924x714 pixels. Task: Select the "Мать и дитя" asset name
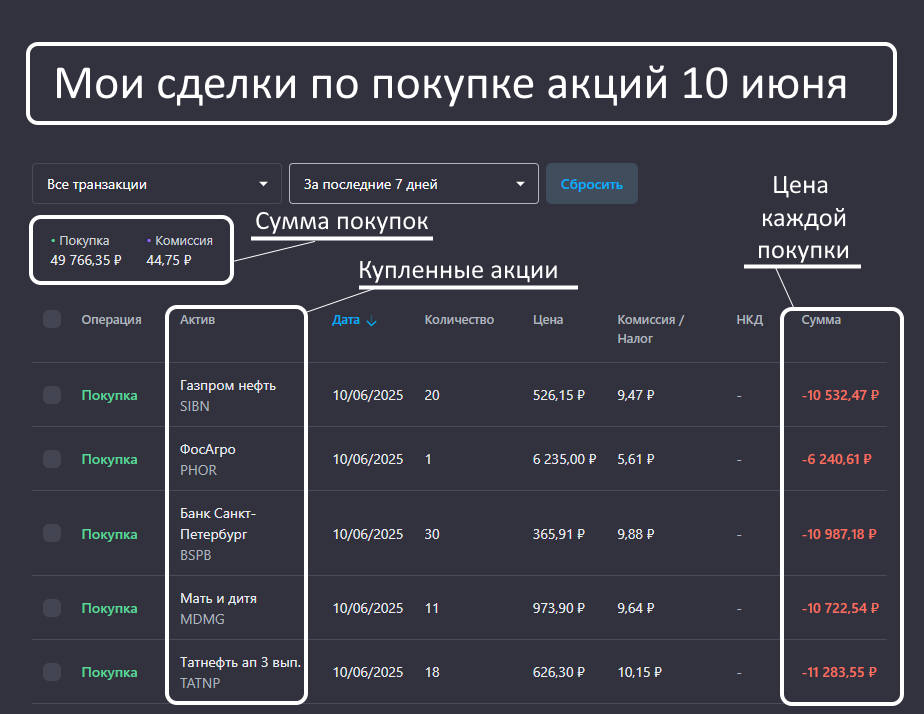click(x=219, y=599)
